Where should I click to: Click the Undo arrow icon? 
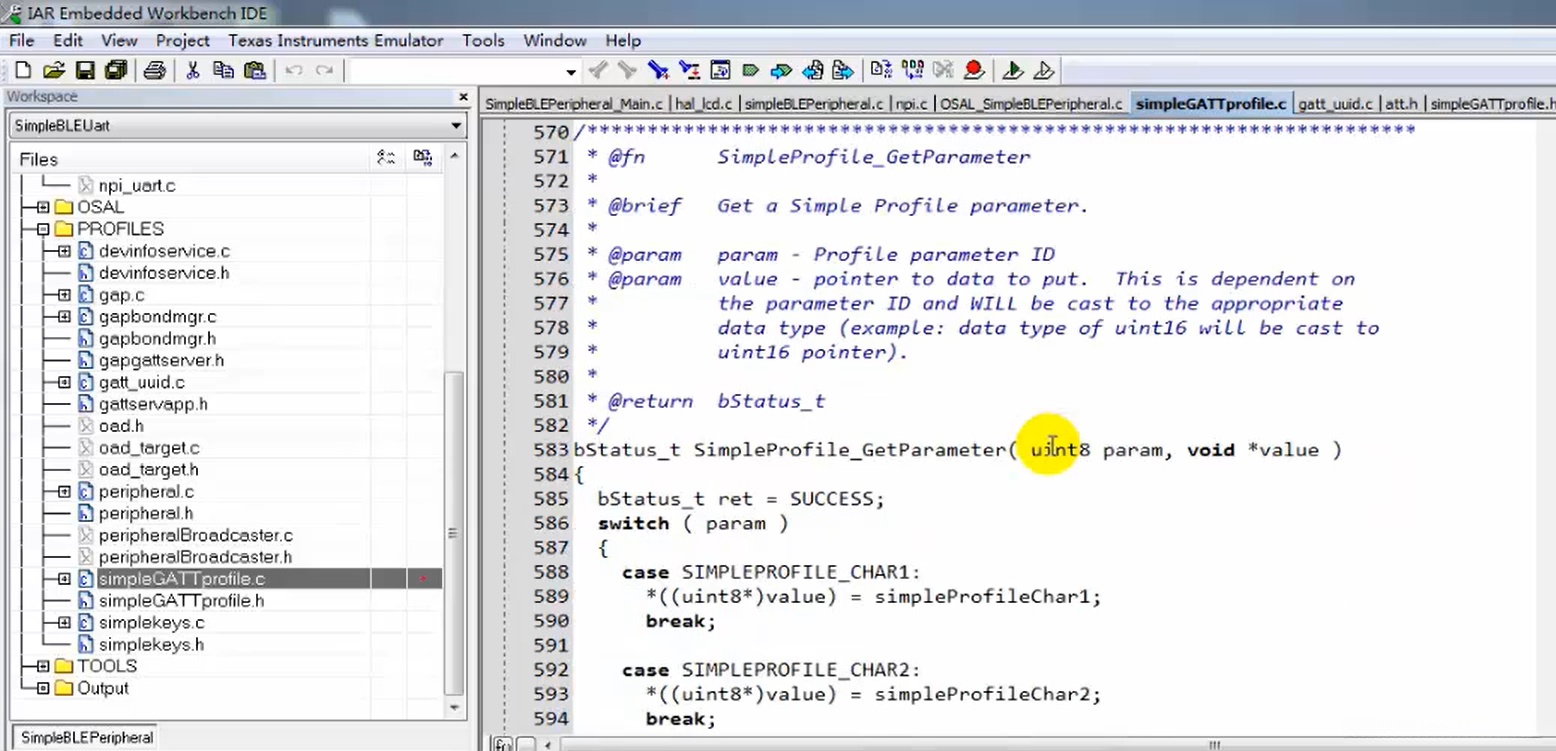(293, 70)
